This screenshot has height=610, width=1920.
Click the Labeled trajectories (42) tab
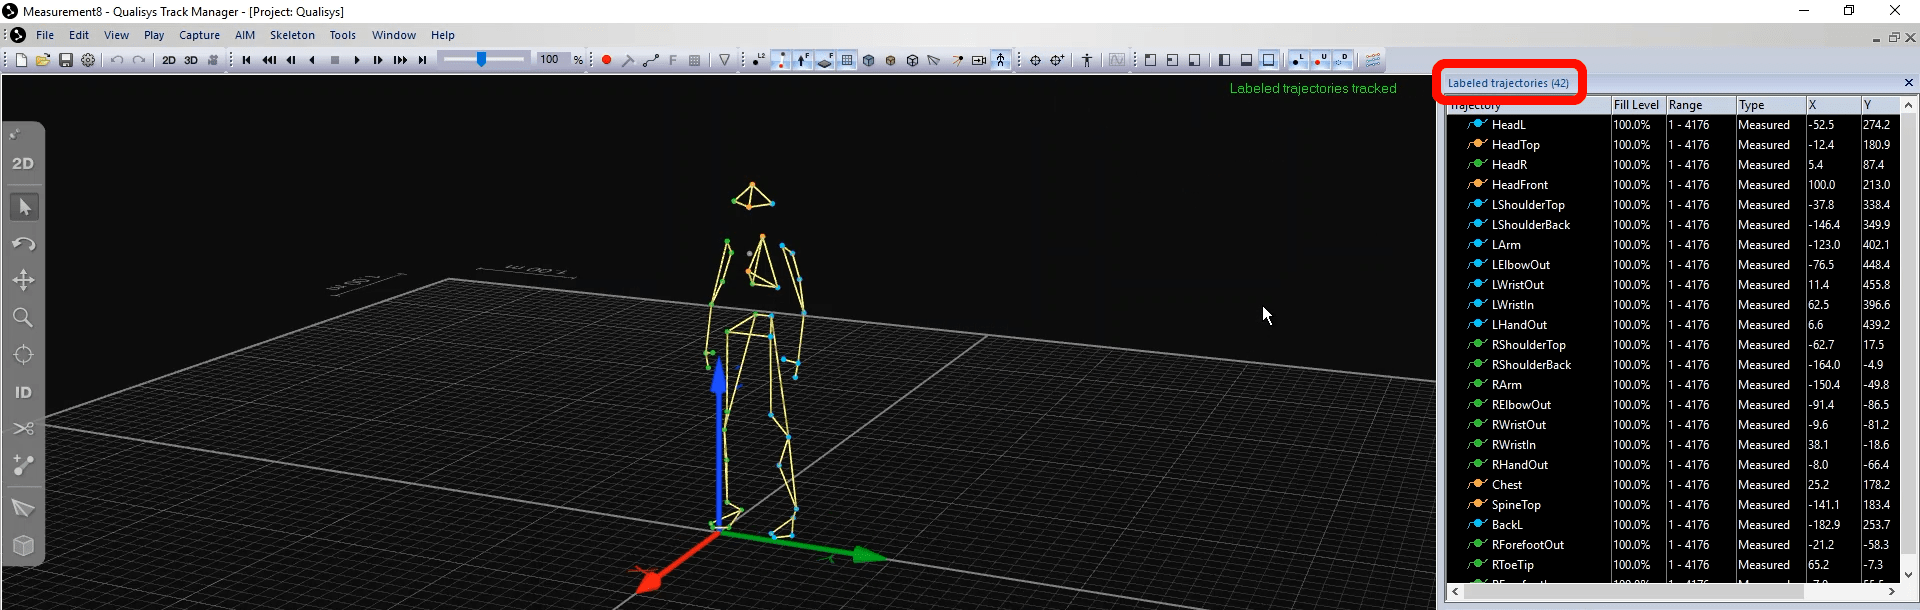(1508, 83)
